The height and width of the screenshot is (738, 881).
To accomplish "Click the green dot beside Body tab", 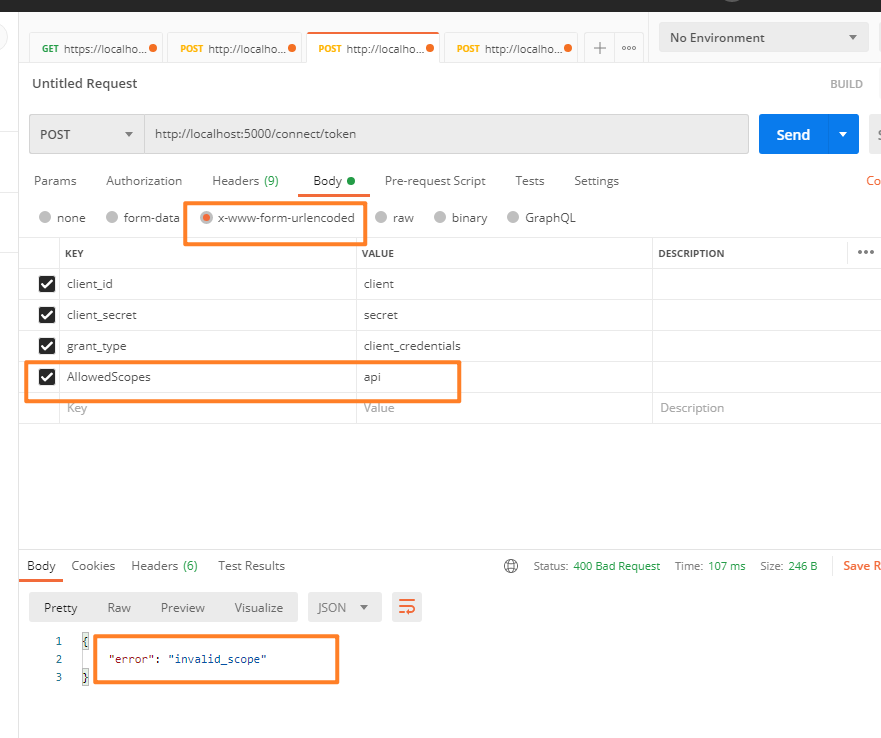I will tap(351, 181).
